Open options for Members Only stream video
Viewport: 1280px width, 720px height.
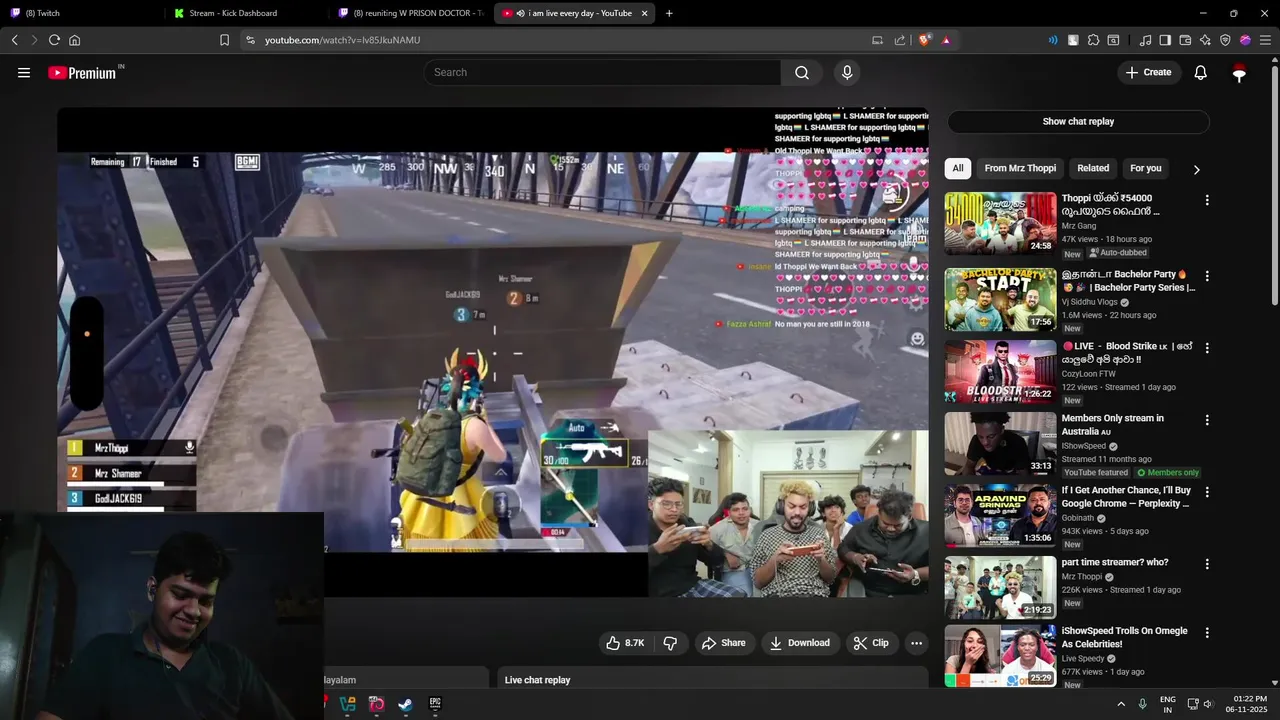coord(1207,420)
